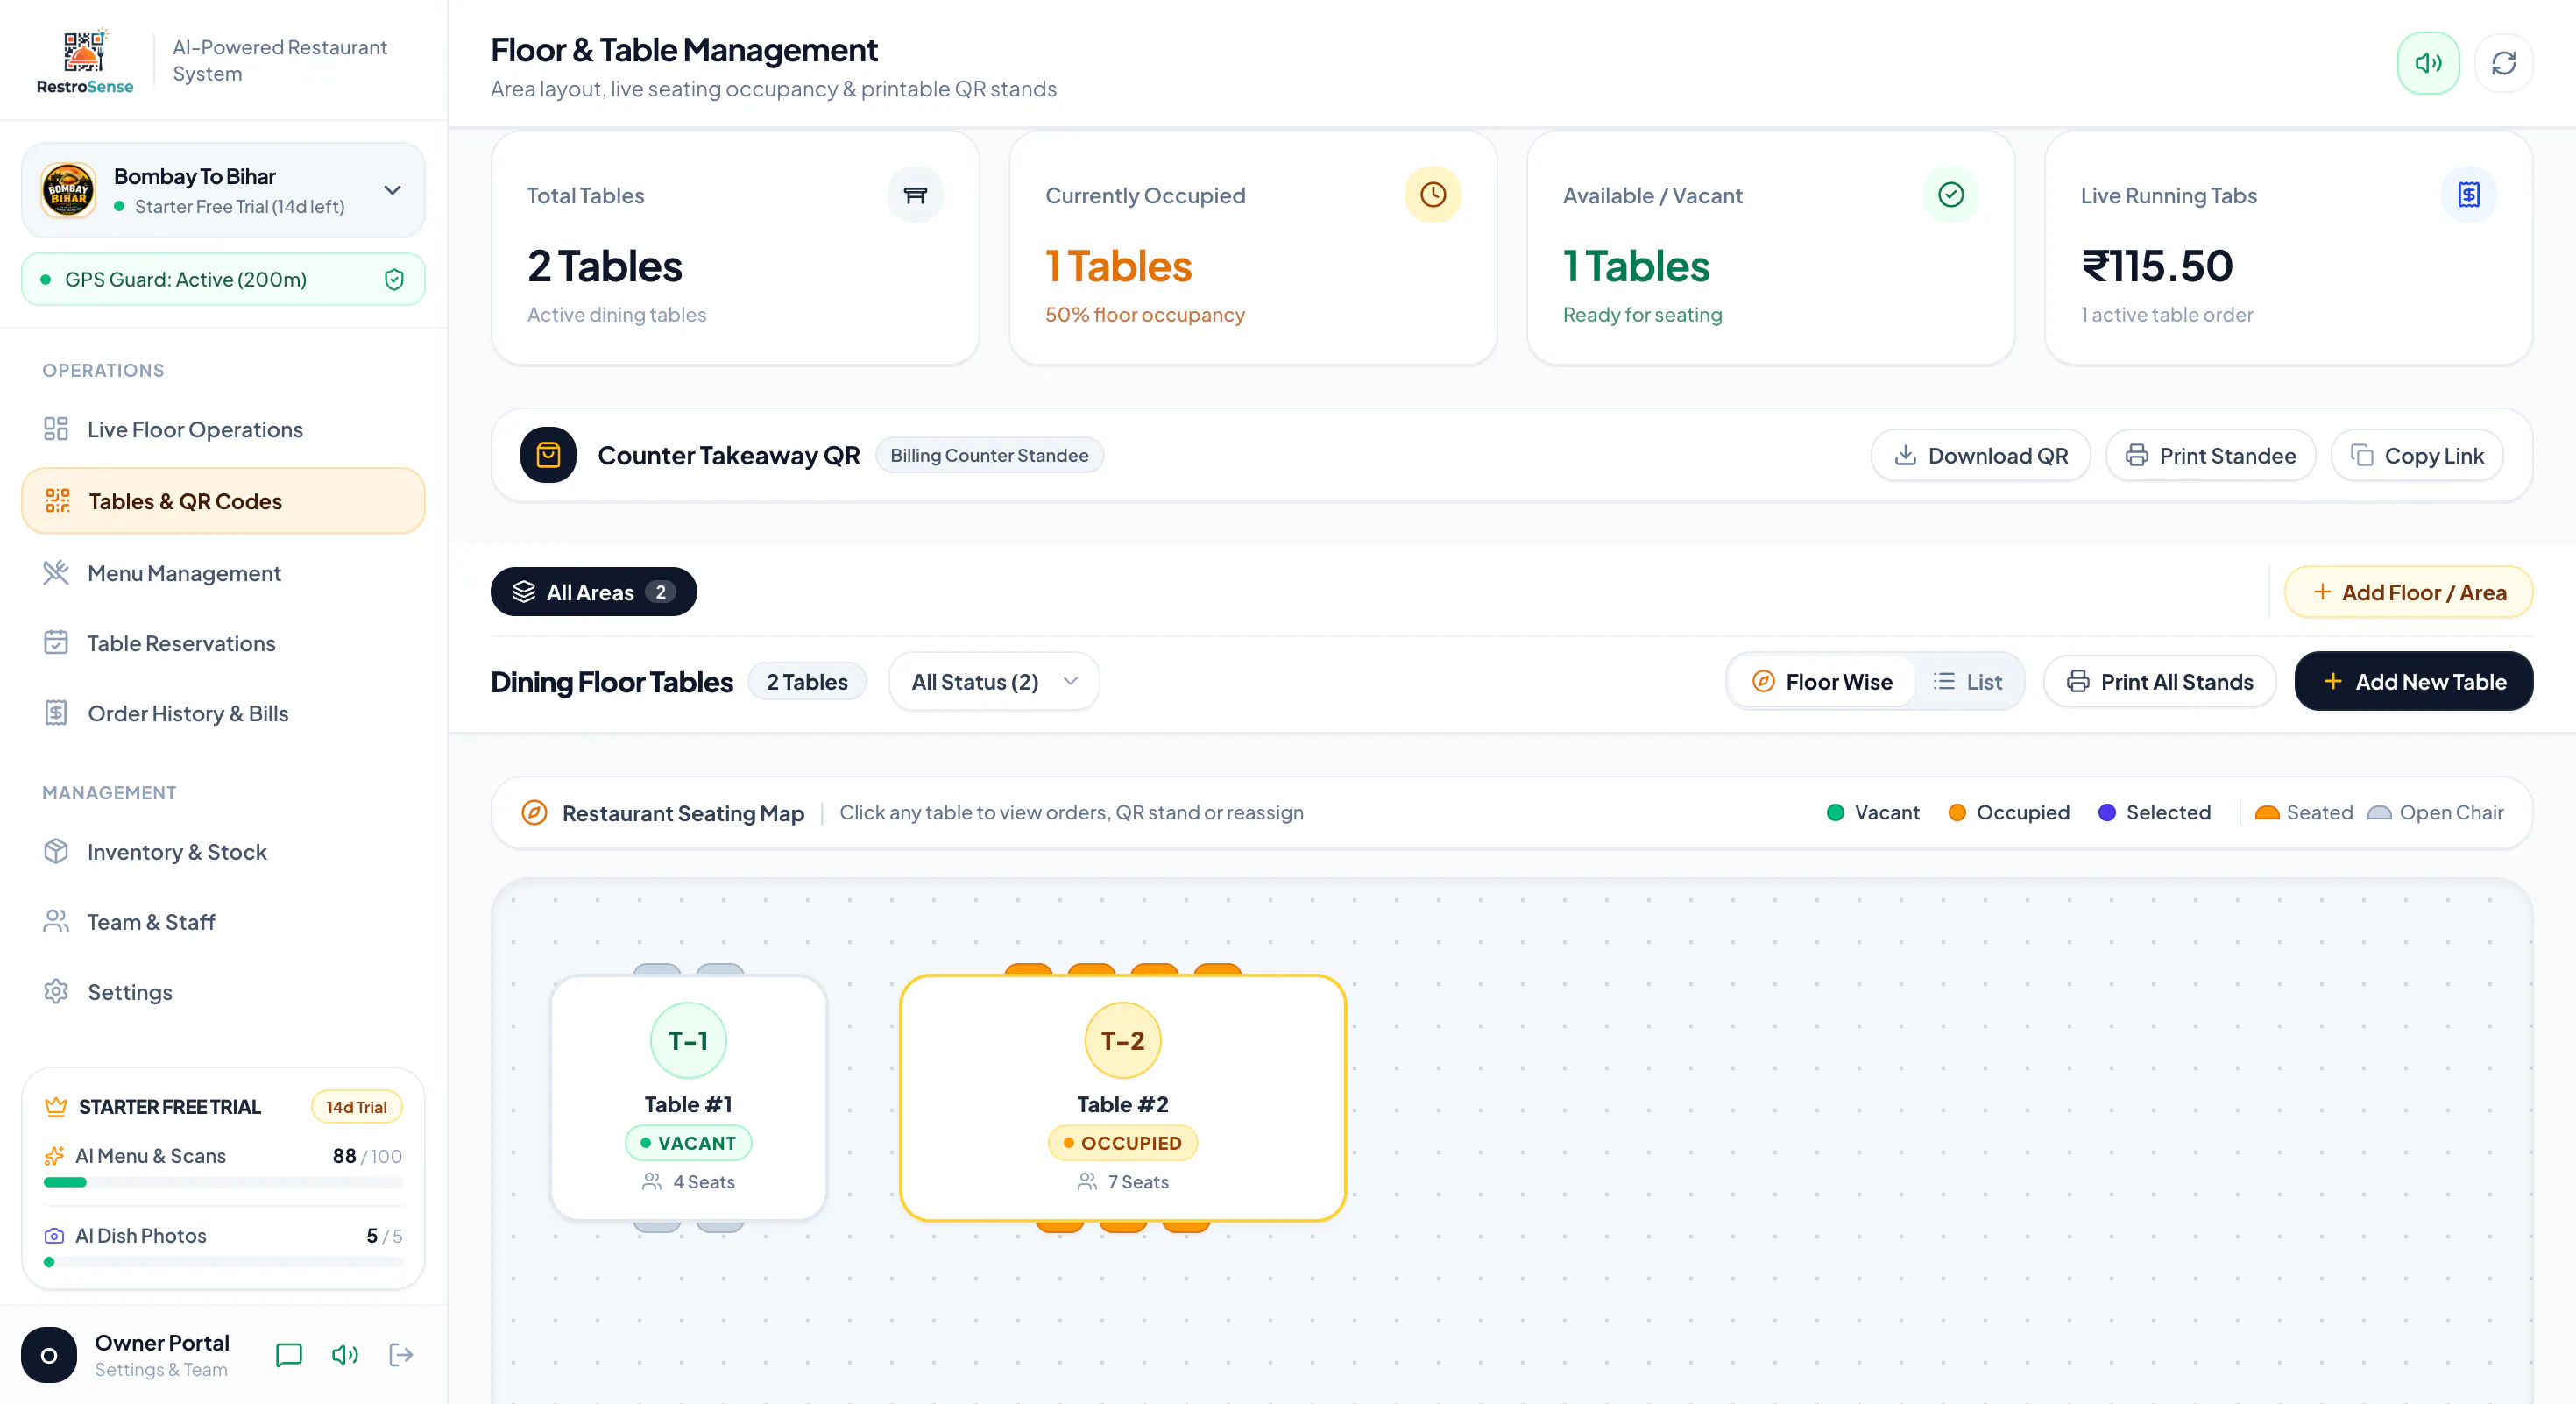This screenshot has width=2576, height=1404.
Task: Click Download QR button
Action: (x=1981, y=456)
